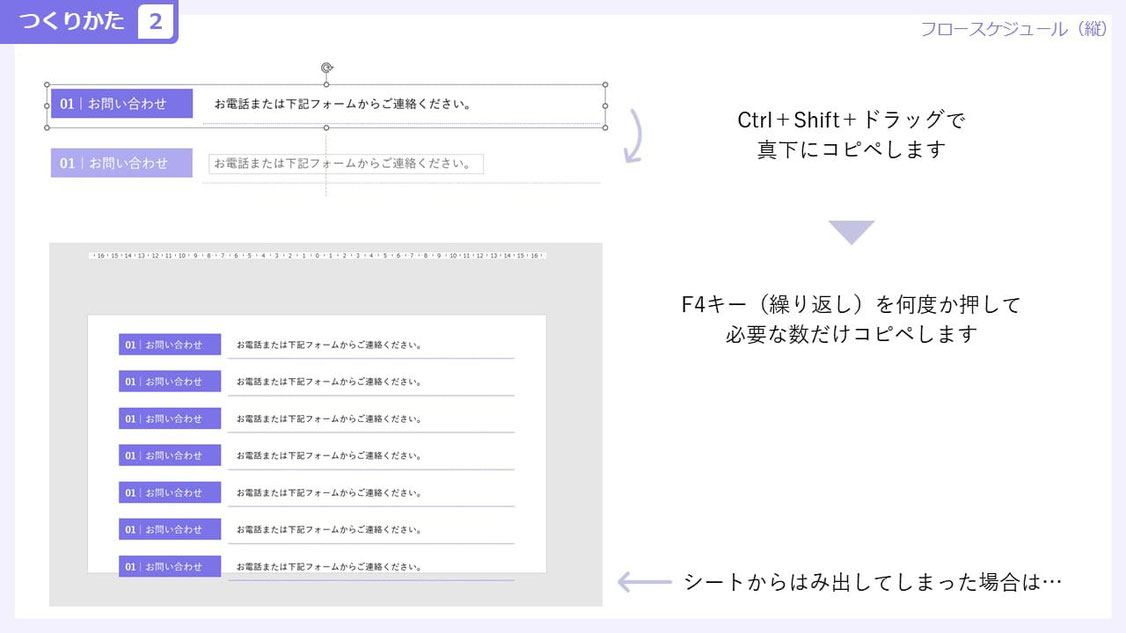
Task: Click the top-right corner handle of the selection
Action: pyautogui.click(x=605, y=85)
